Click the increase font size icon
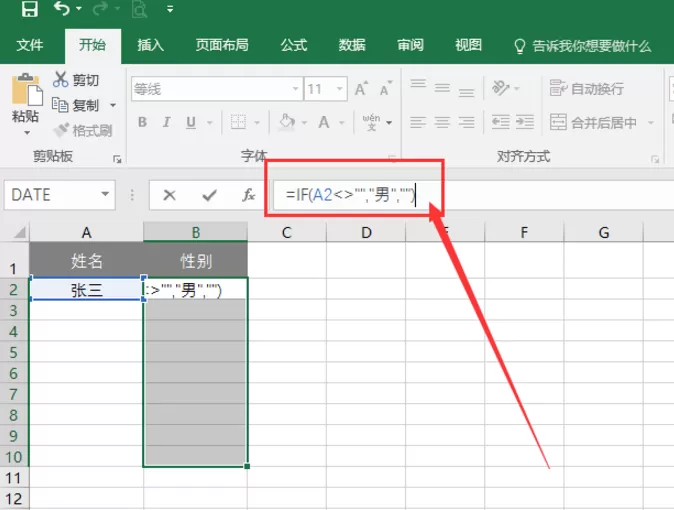 [362, 88]
